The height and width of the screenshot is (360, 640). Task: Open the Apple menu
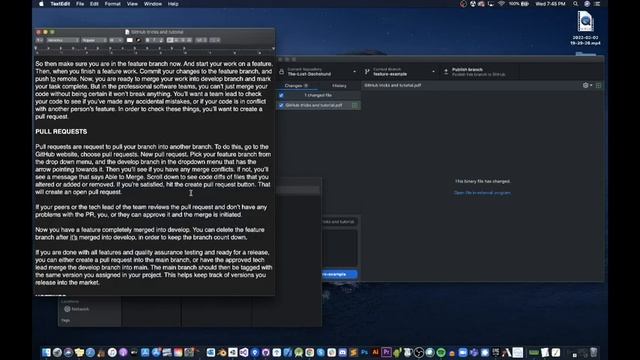tap(41, 4)
